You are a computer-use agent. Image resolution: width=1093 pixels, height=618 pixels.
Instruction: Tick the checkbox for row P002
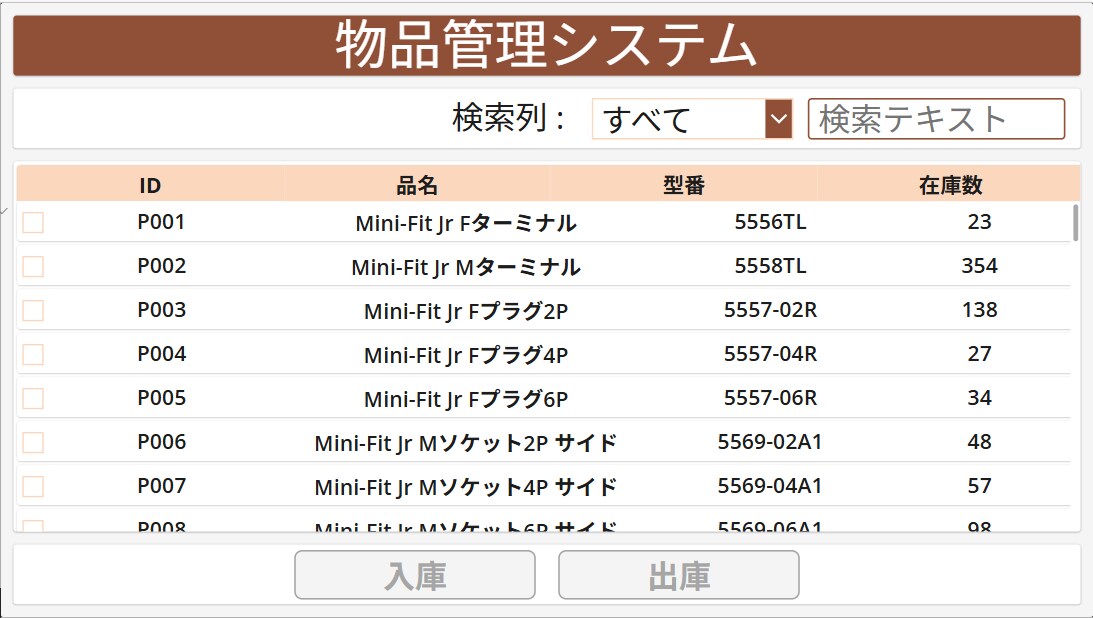tap(33, 266)
